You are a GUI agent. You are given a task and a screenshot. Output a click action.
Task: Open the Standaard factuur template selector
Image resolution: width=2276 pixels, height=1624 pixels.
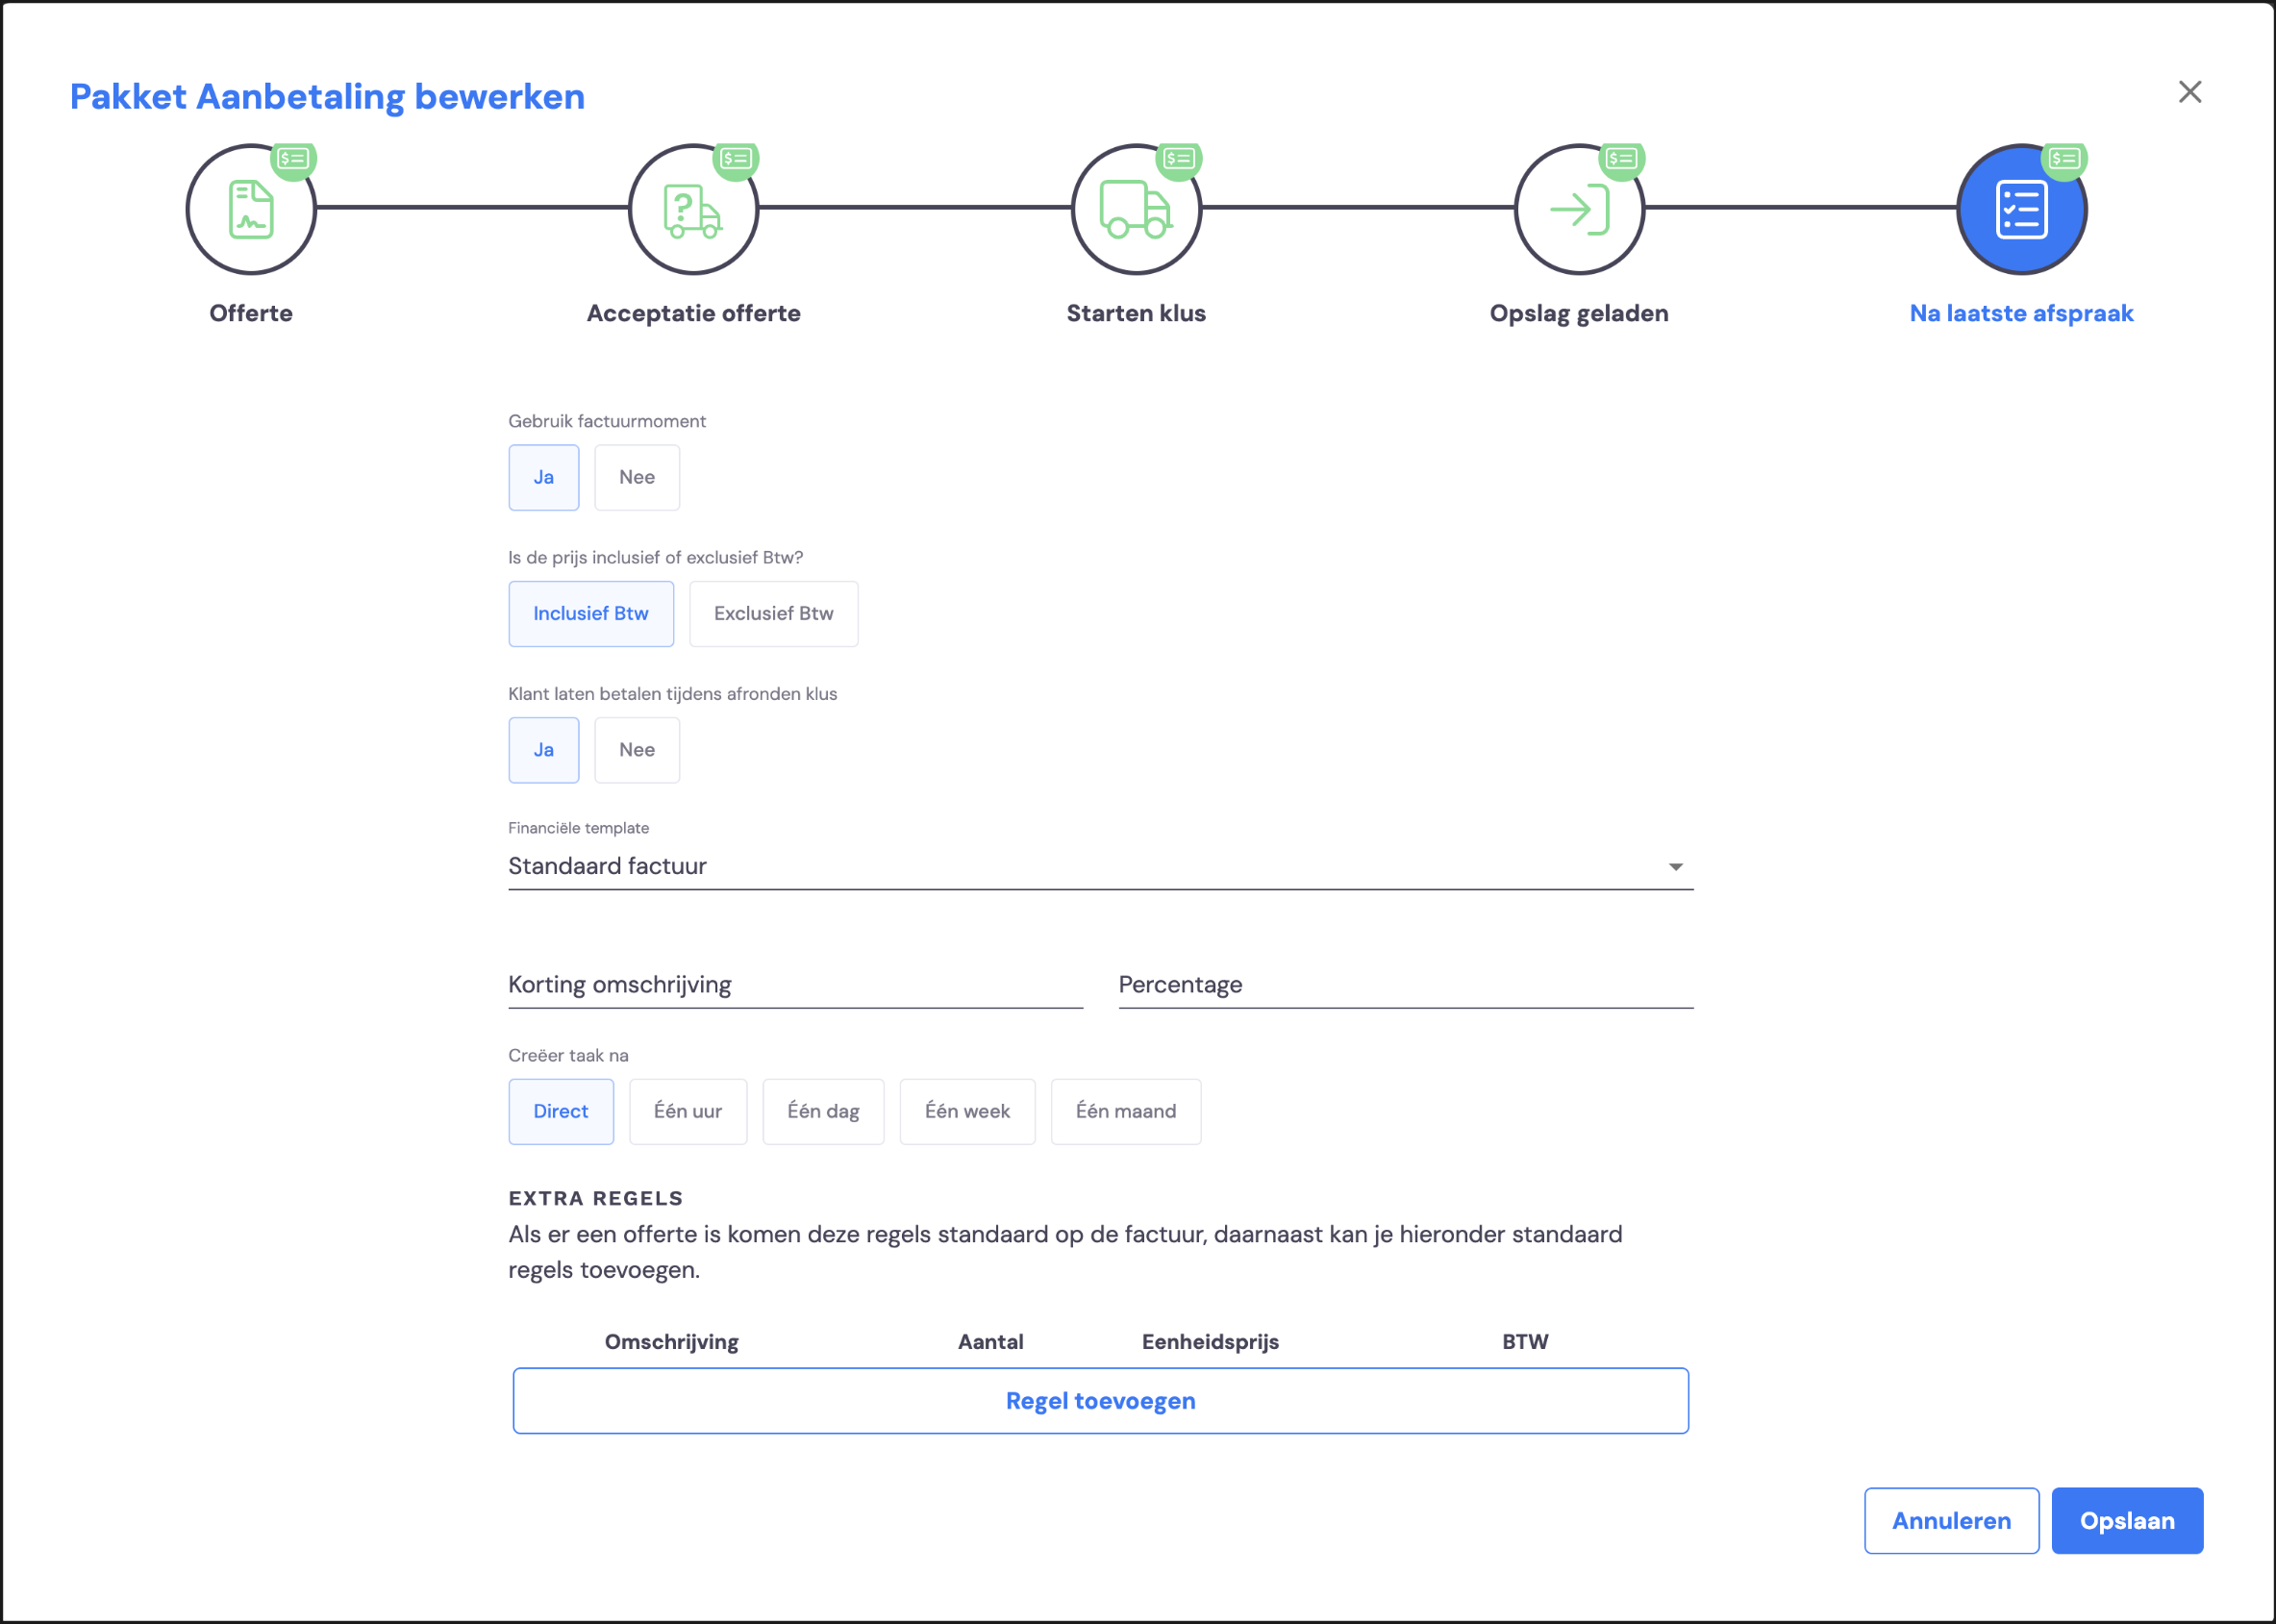pos(1100,866)
